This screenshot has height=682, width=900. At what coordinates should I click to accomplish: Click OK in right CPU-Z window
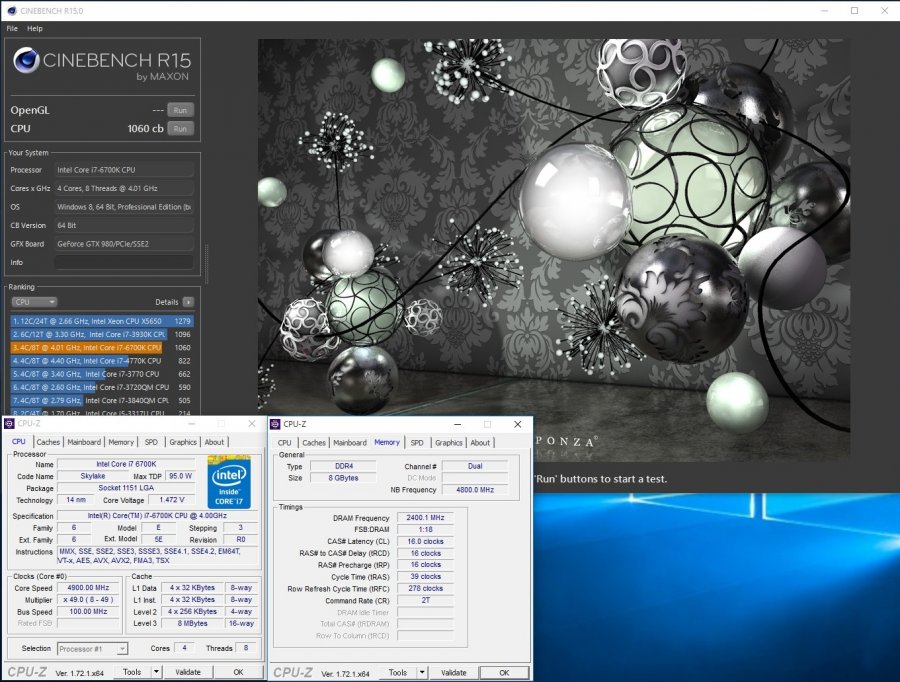click(x=504, y=672)
